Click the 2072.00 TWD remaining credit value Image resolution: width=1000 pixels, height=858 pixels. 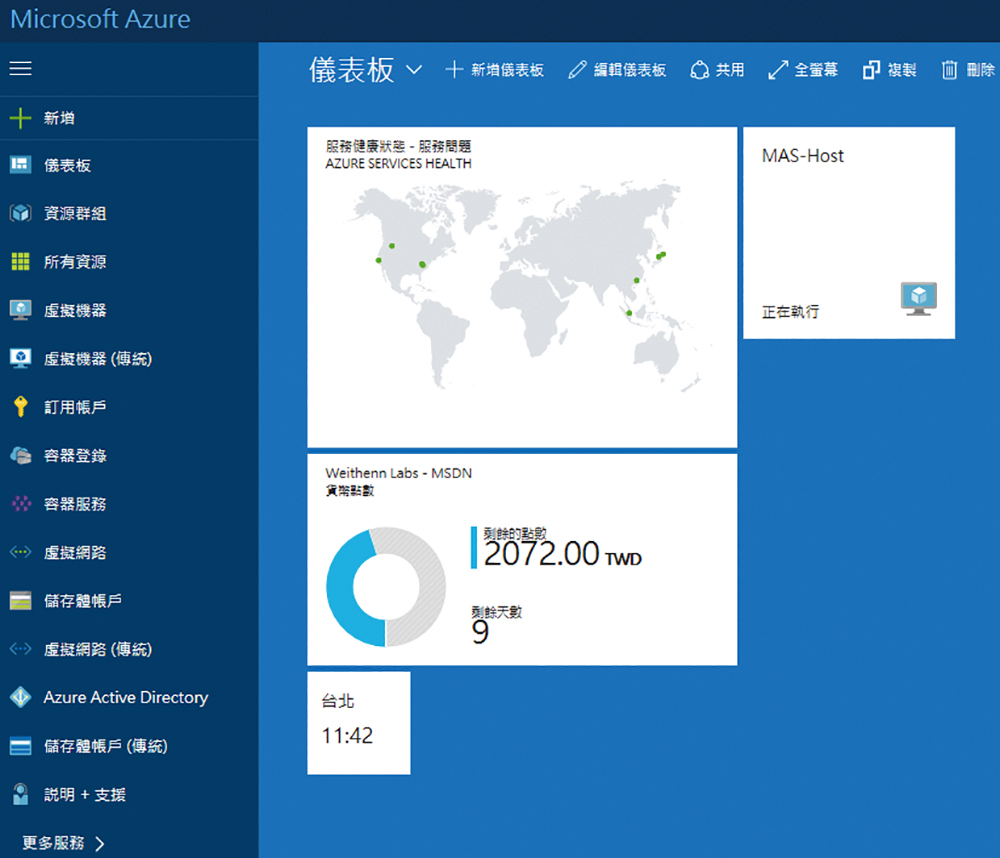tap(562, 554)
